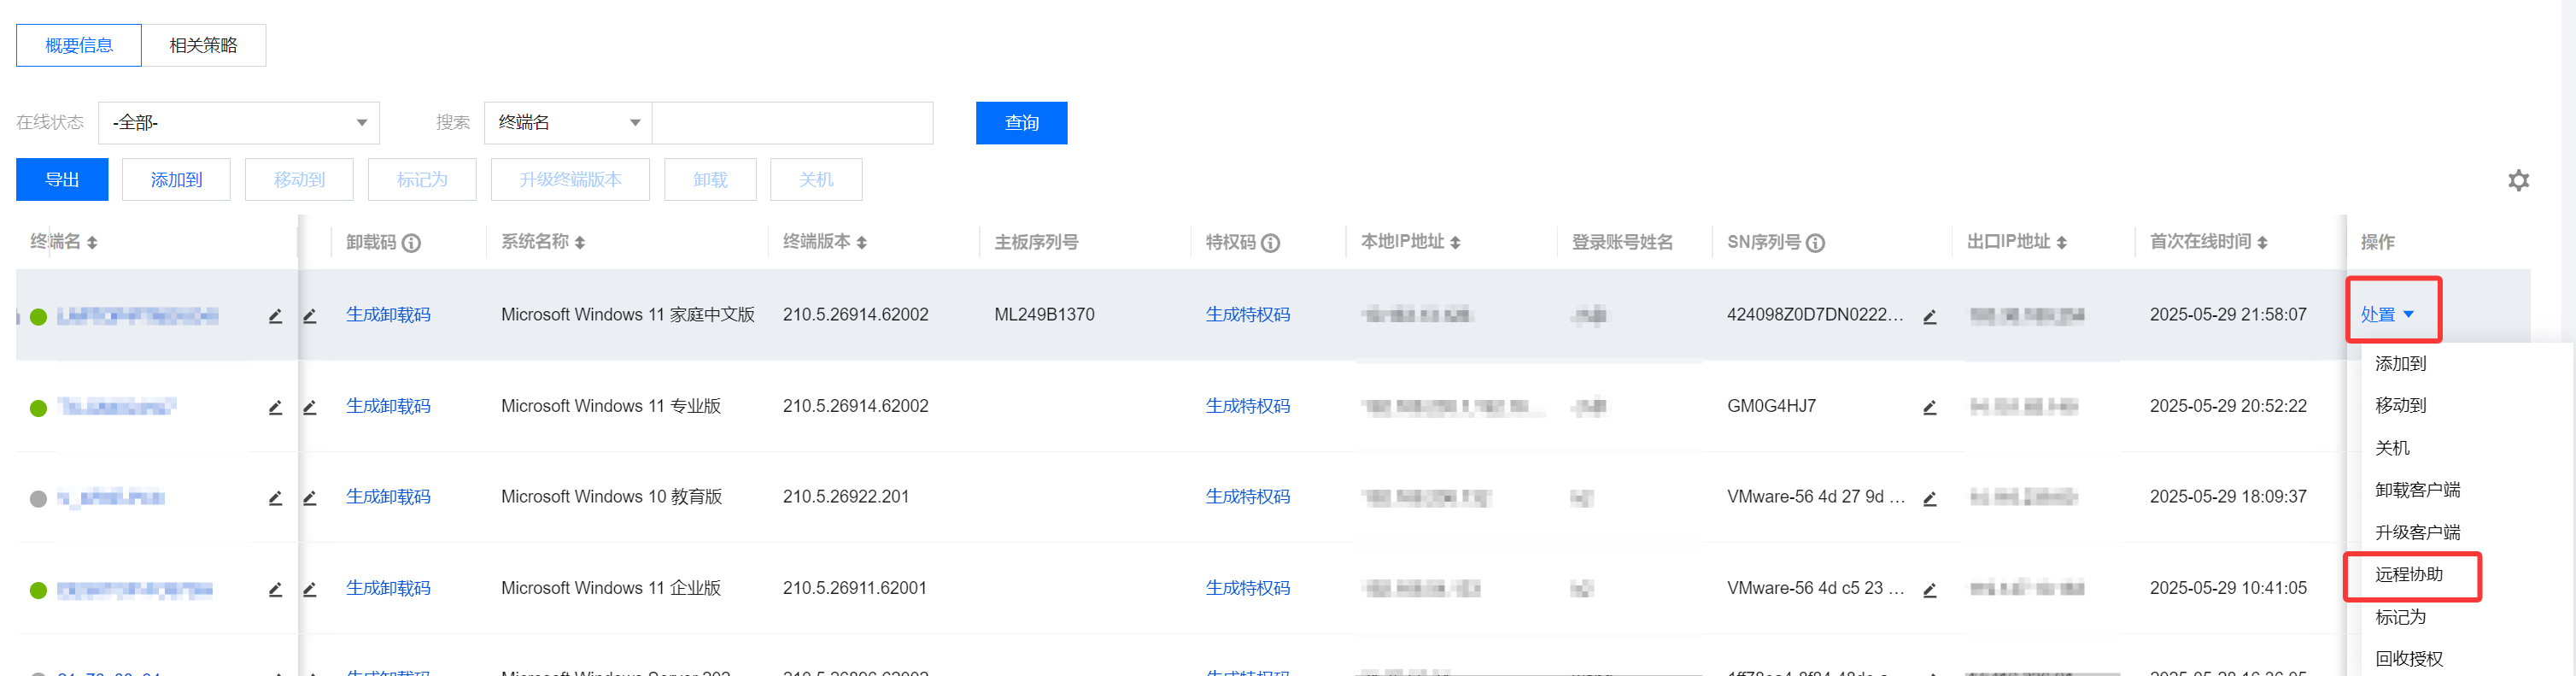Click the 特权码 info icon

click(x=1270, y=243)
